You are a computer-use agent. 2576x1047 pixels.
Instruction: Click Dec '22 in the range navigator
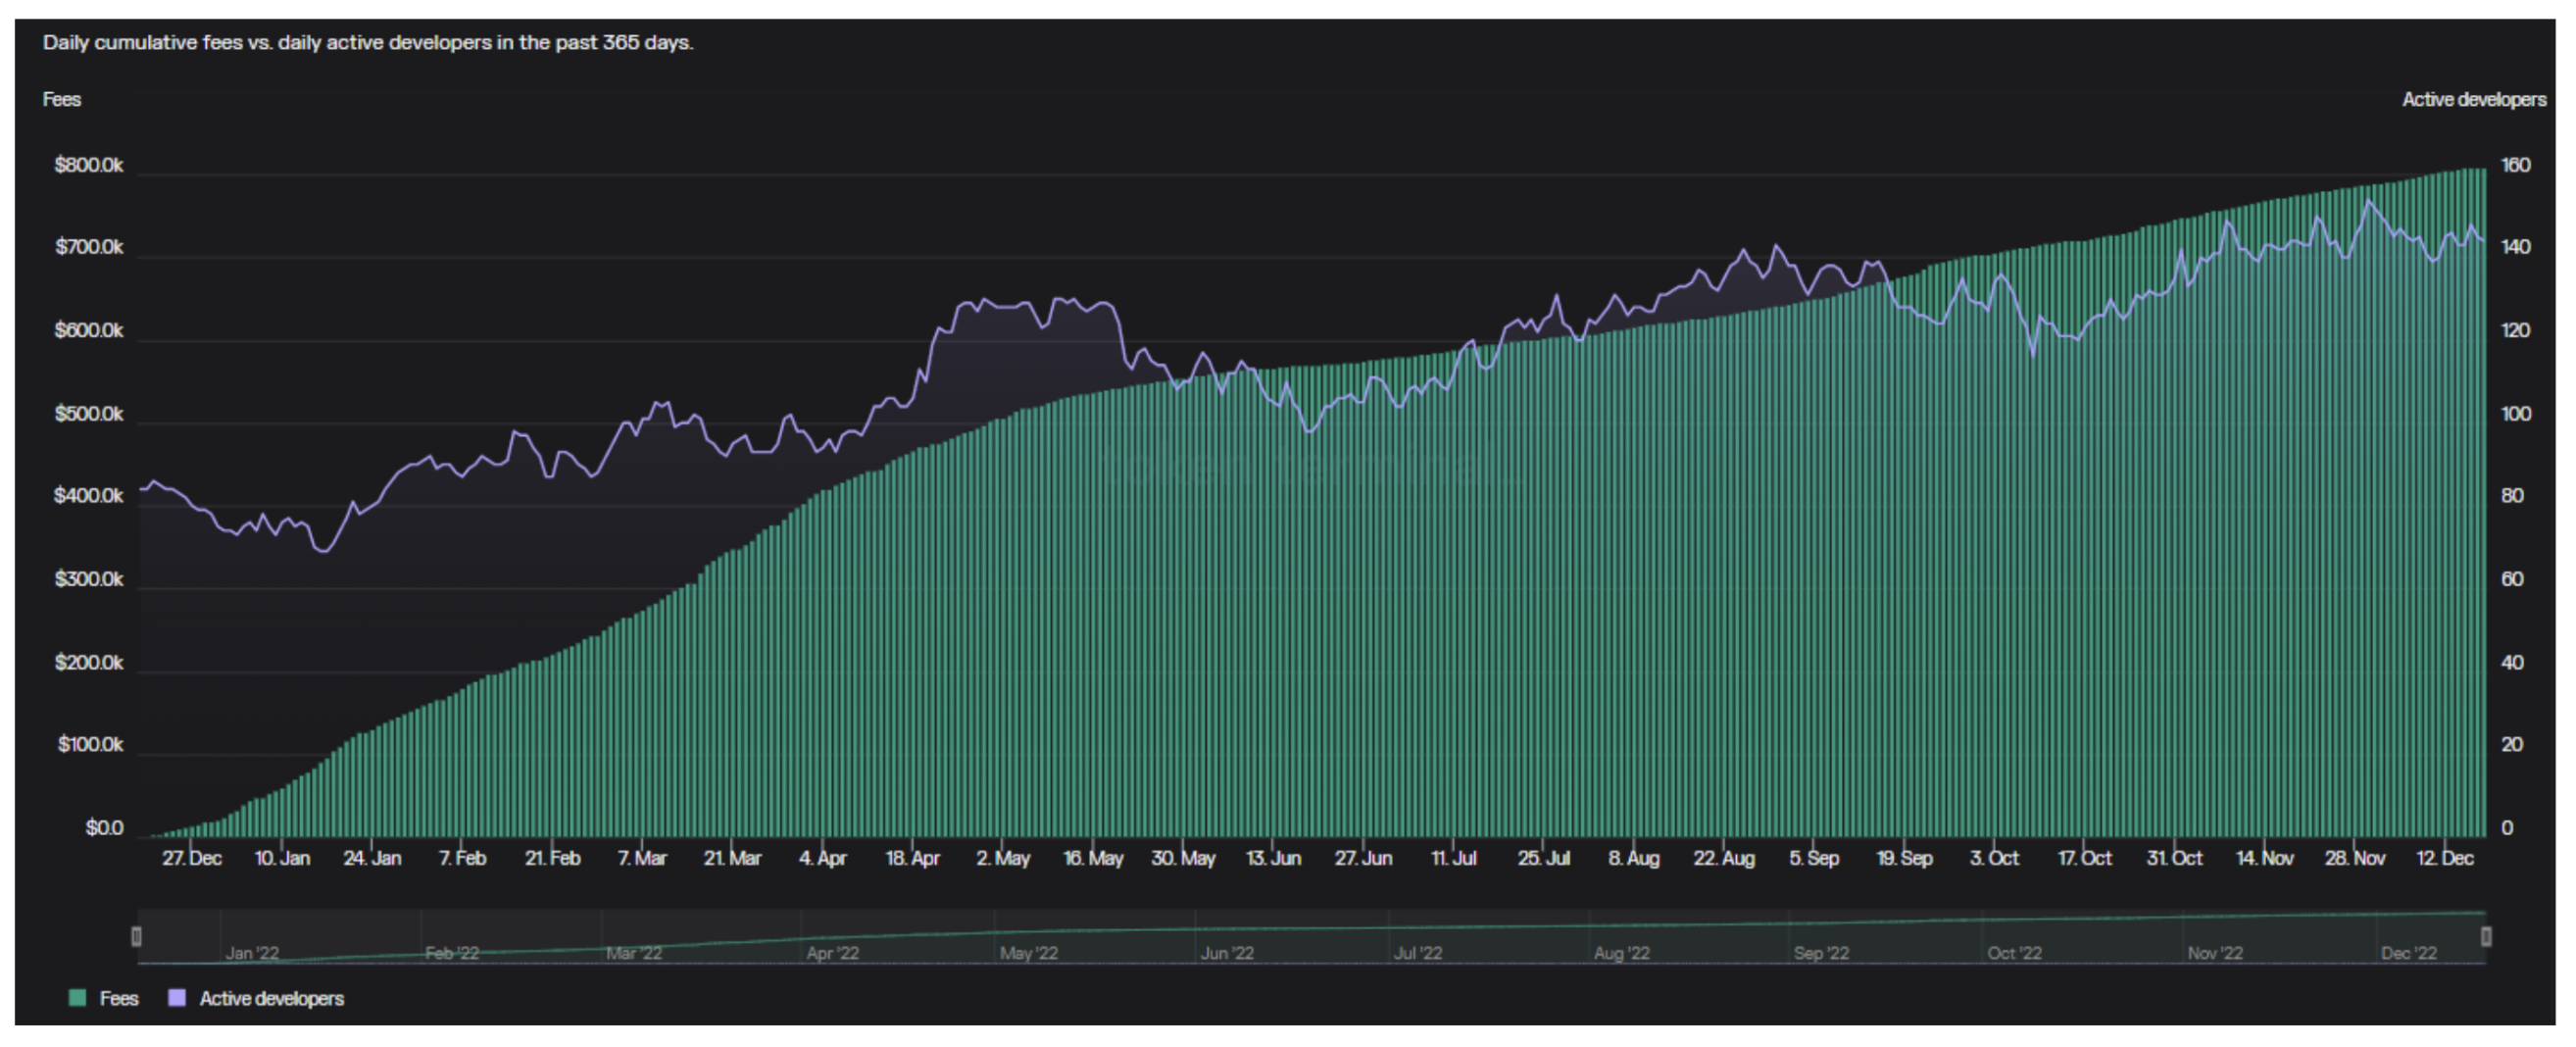pyautogui.click(x=2409, y=953)
